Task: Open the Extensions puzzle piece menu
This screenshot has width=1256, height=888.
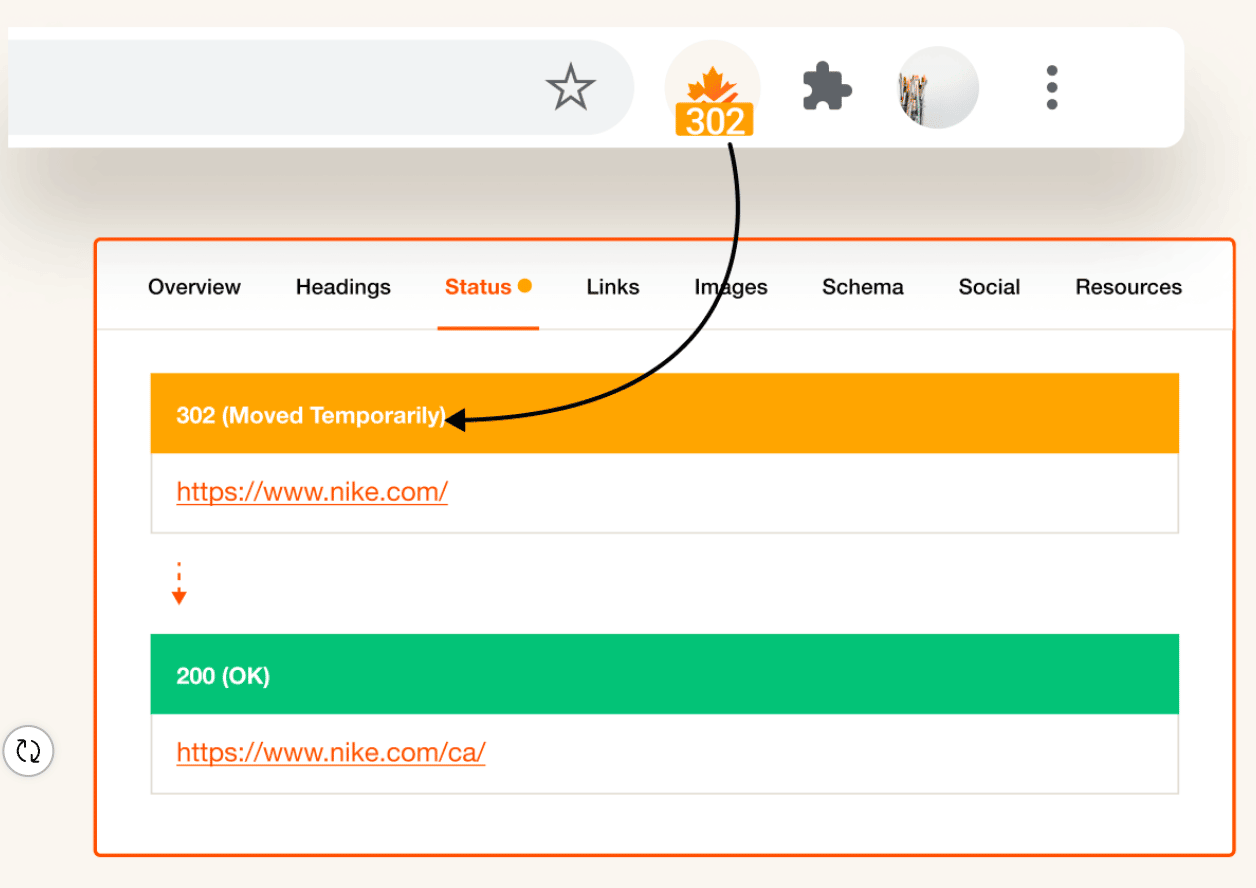Action: [827, 88]
